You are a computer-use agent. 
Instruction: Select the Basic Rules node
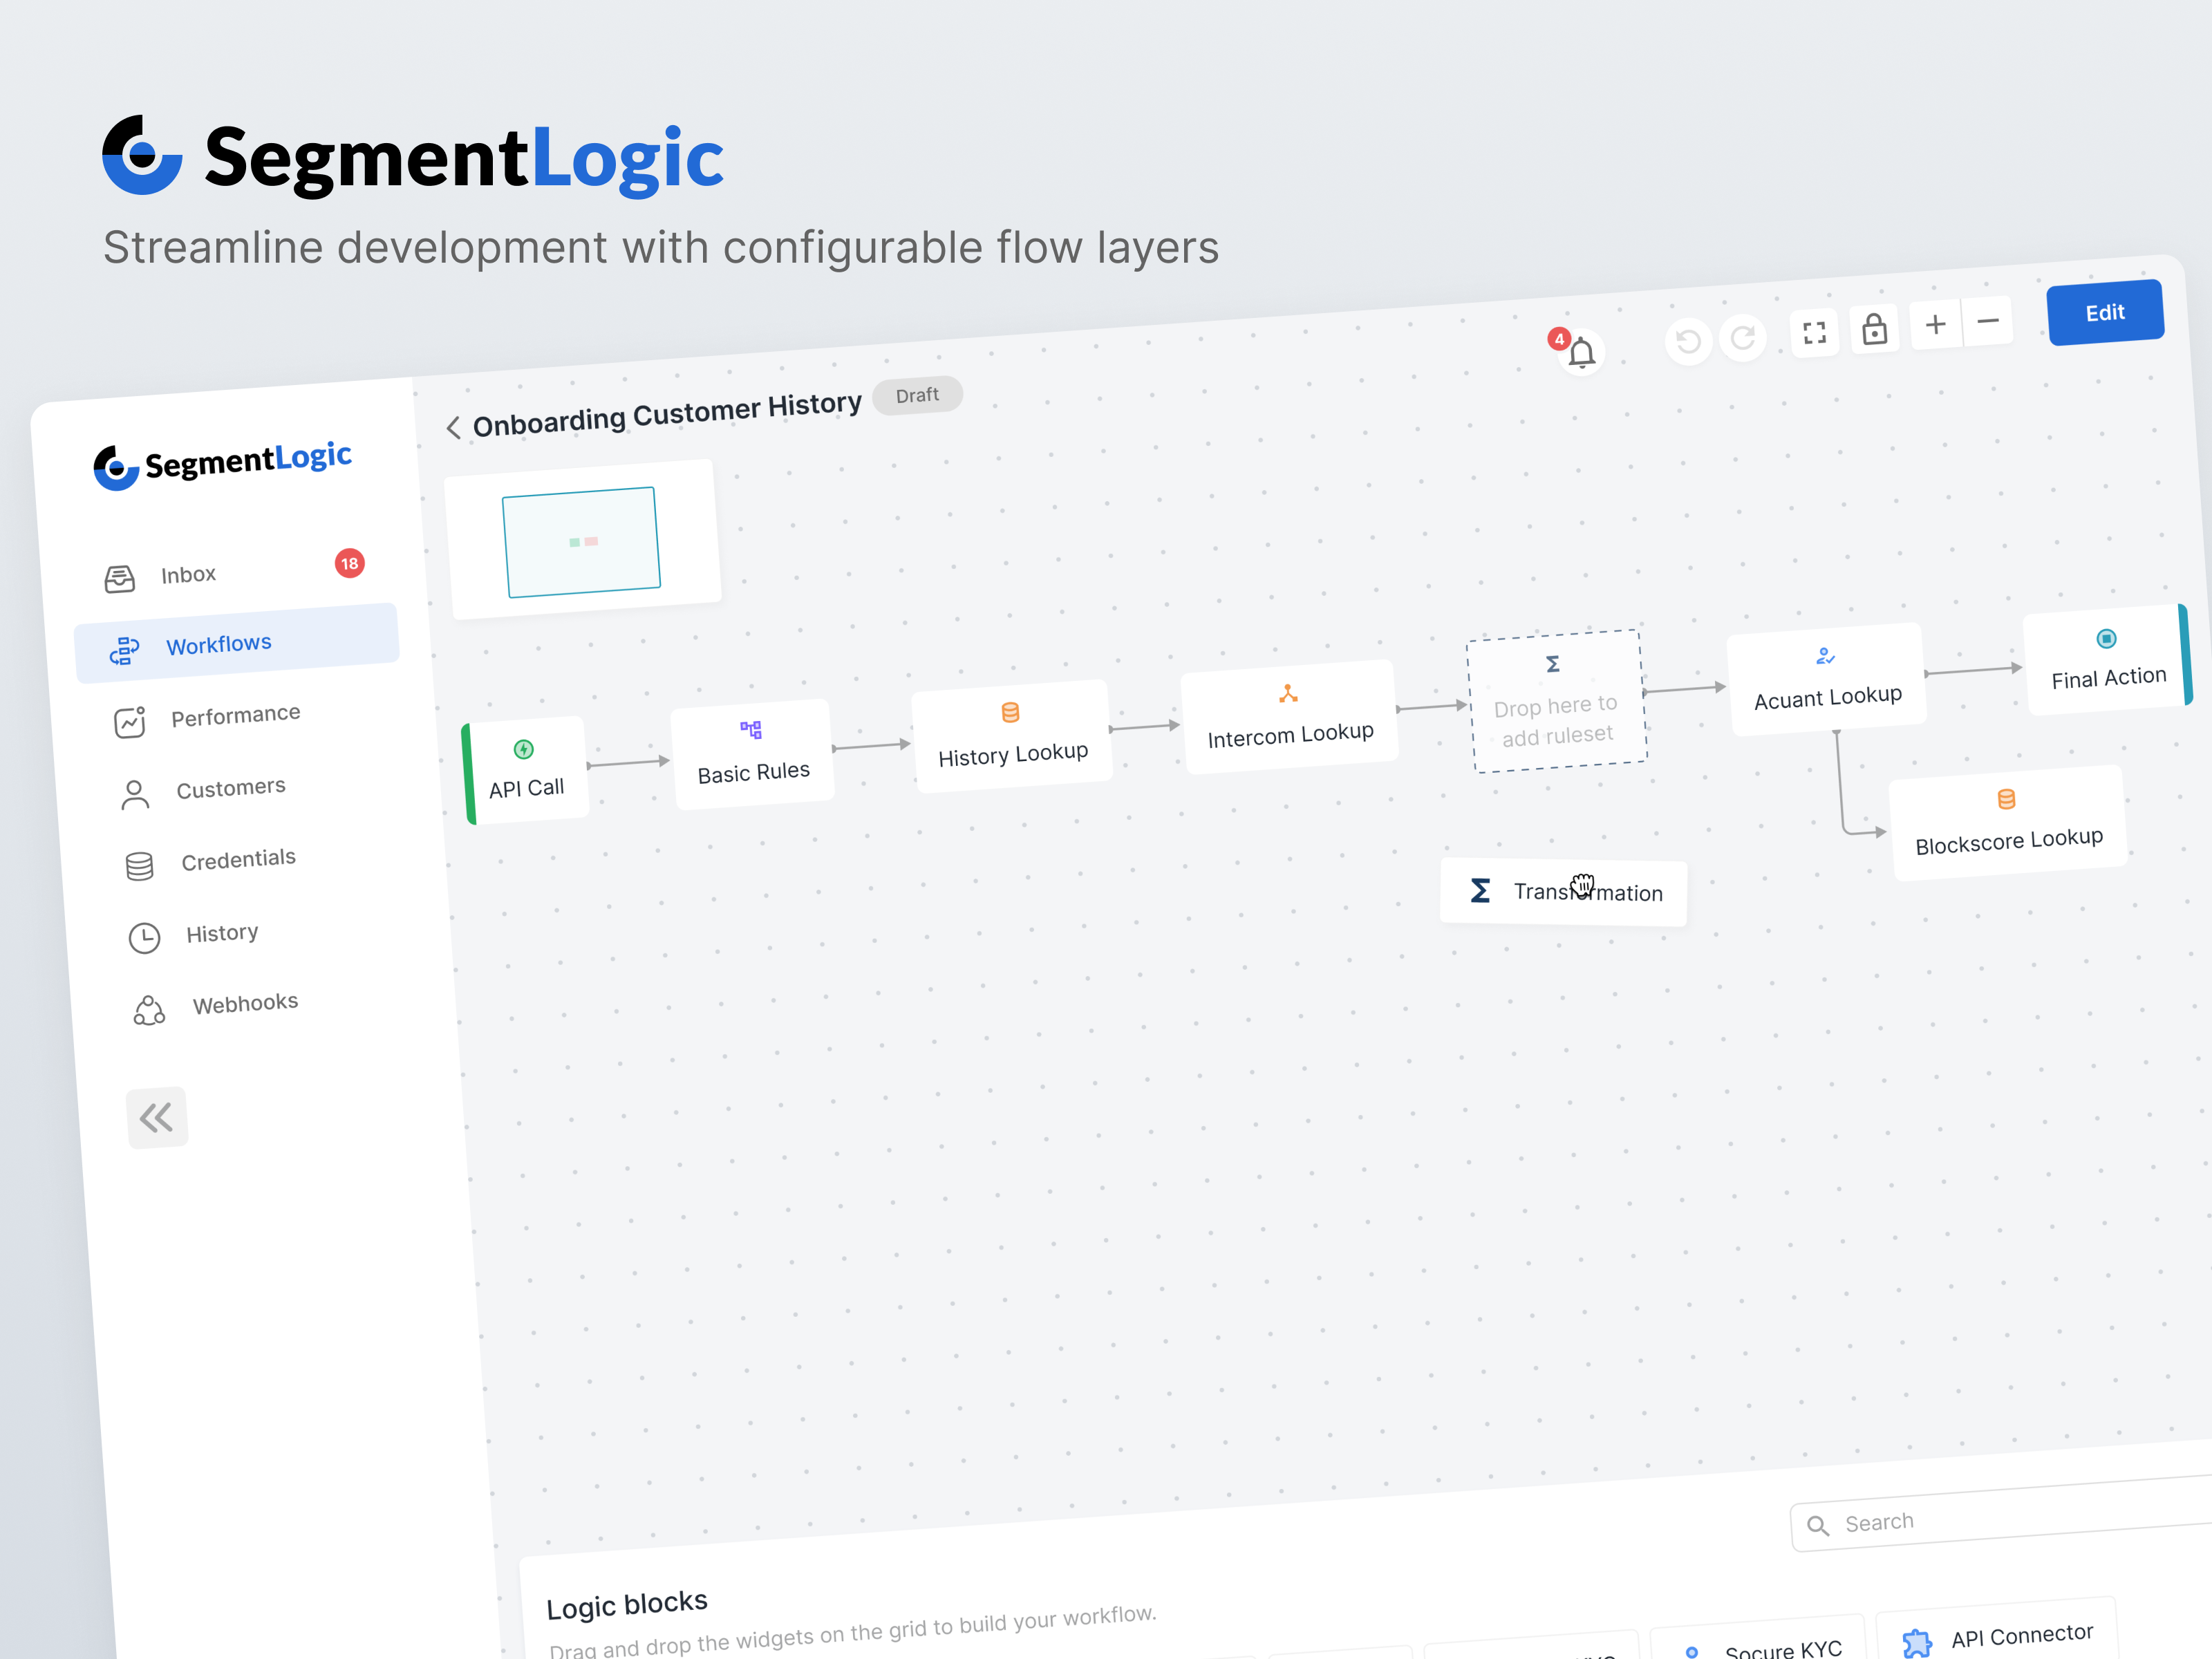point(753,753)
